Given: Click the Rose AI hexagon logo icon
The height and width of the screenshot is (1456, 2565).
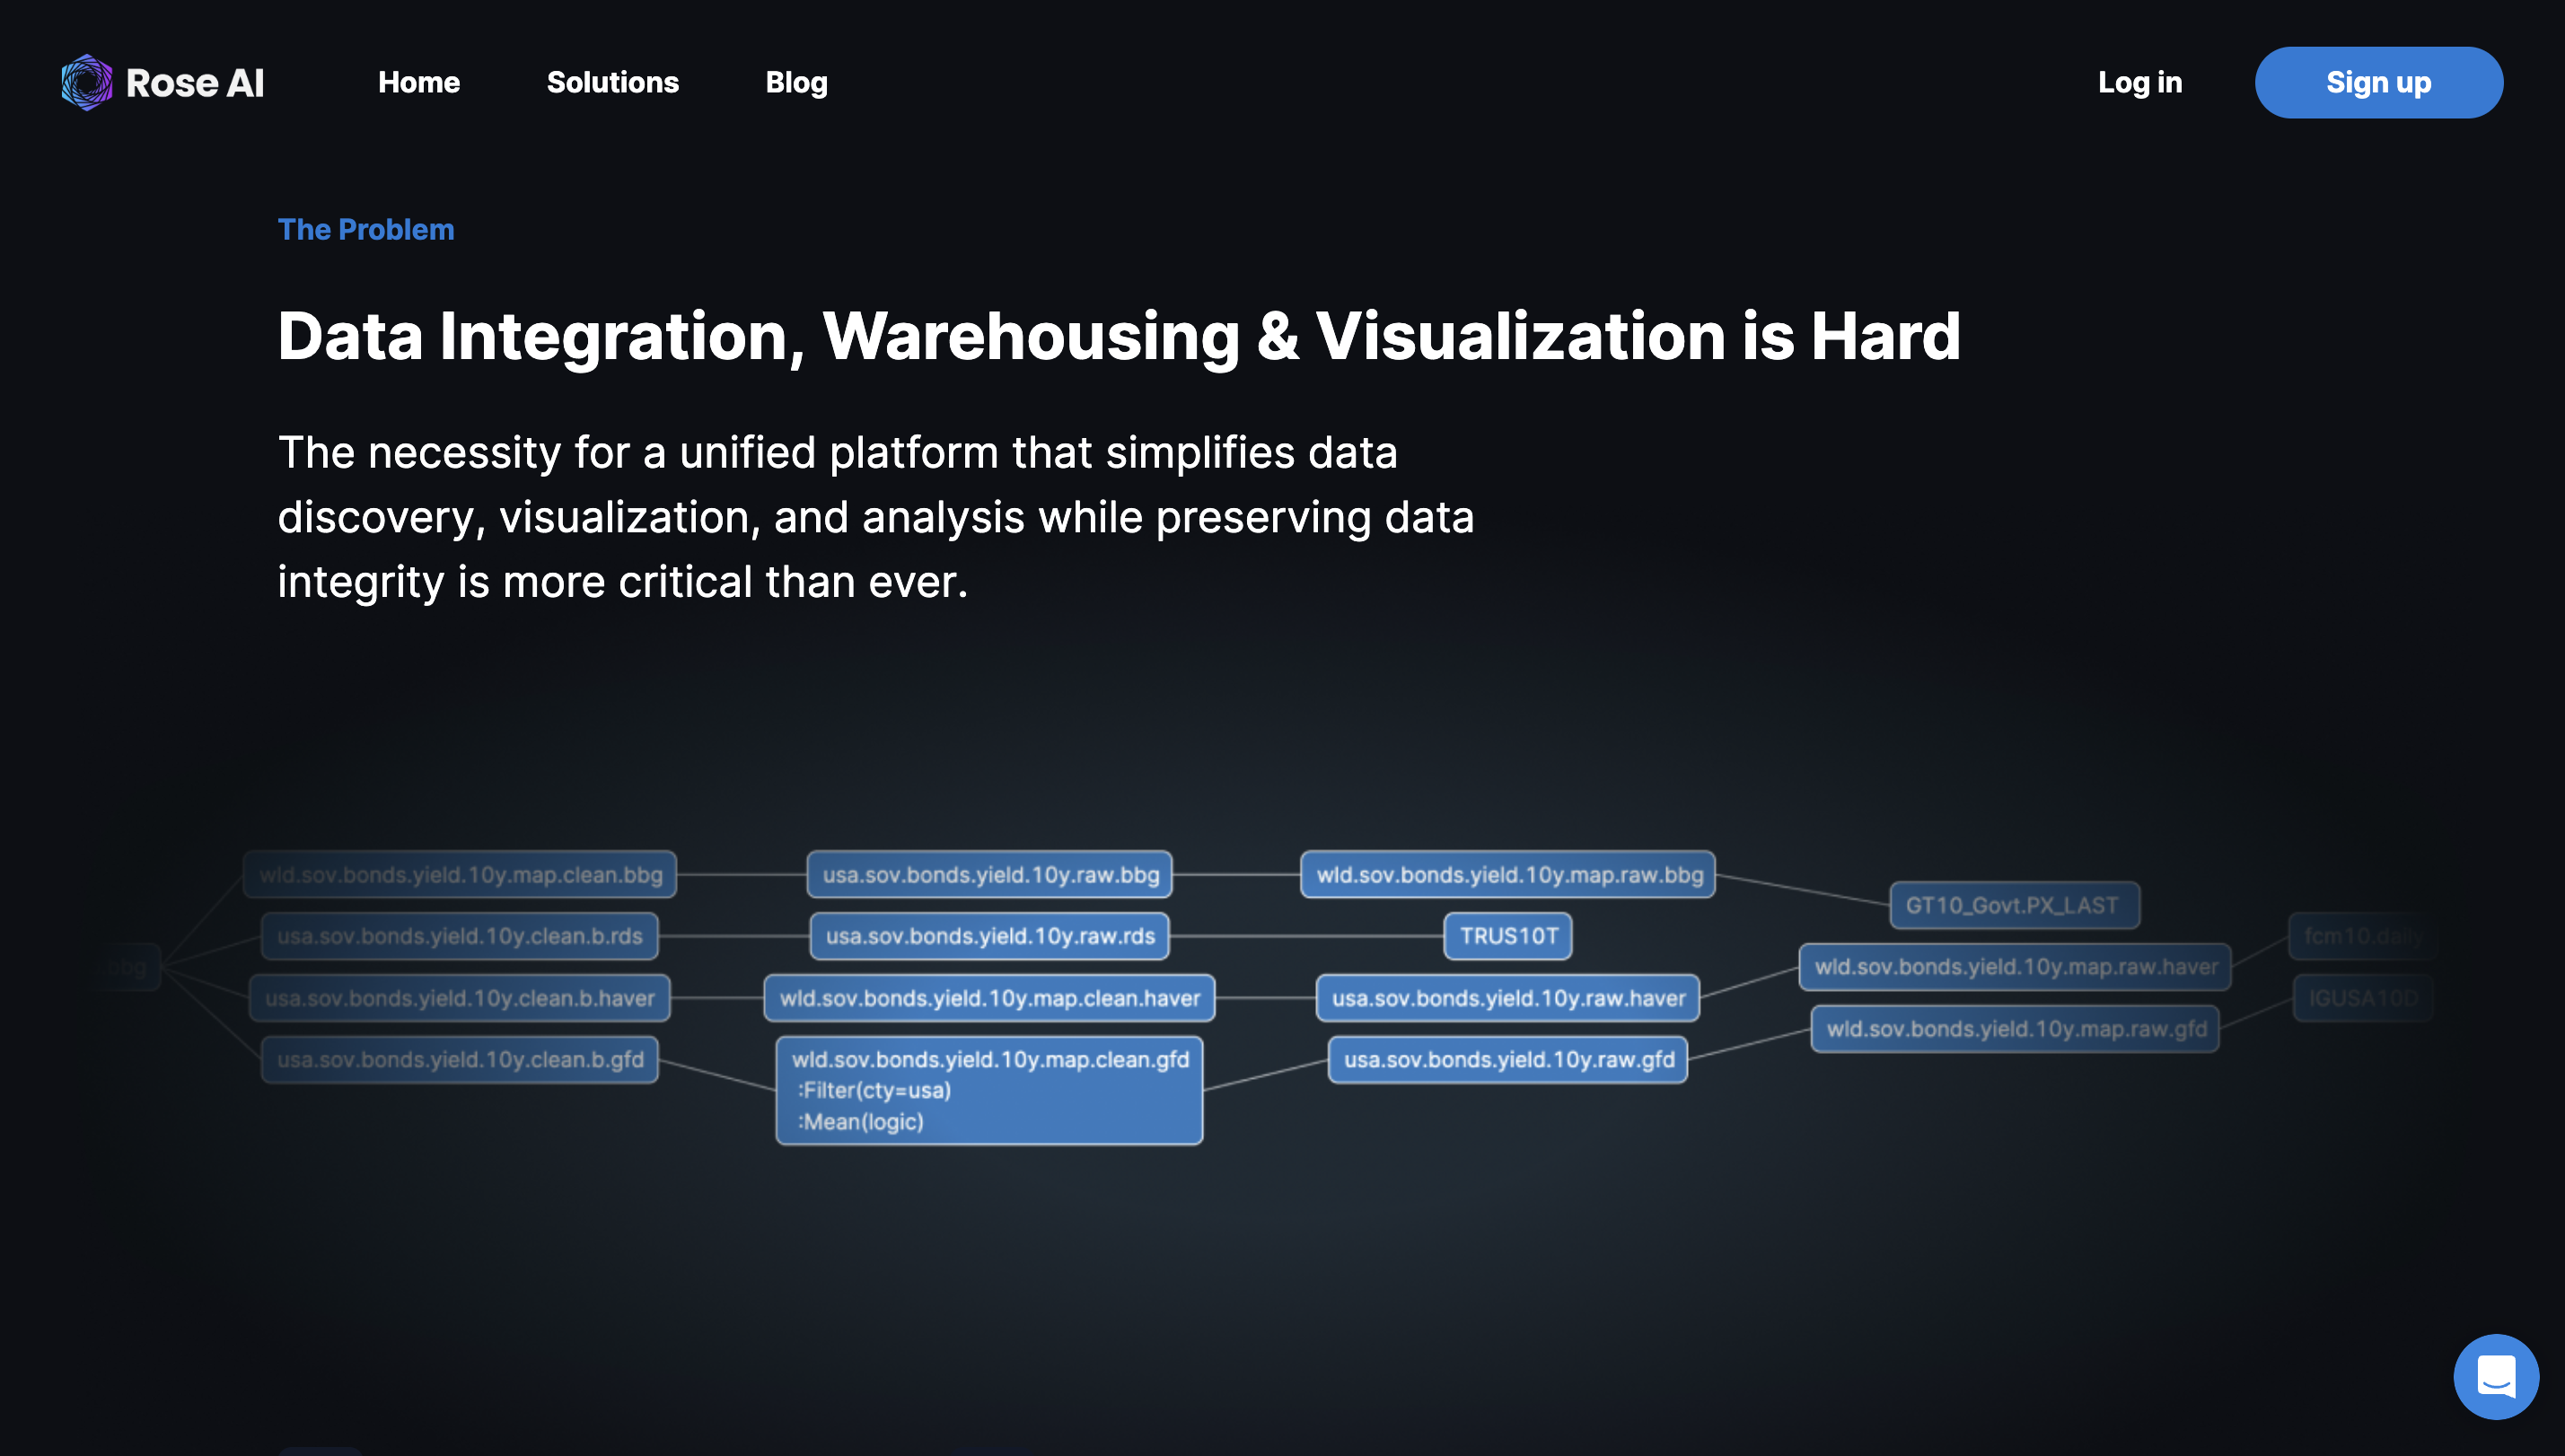Looking at the screenshot, I should click(x=87, y=82).
